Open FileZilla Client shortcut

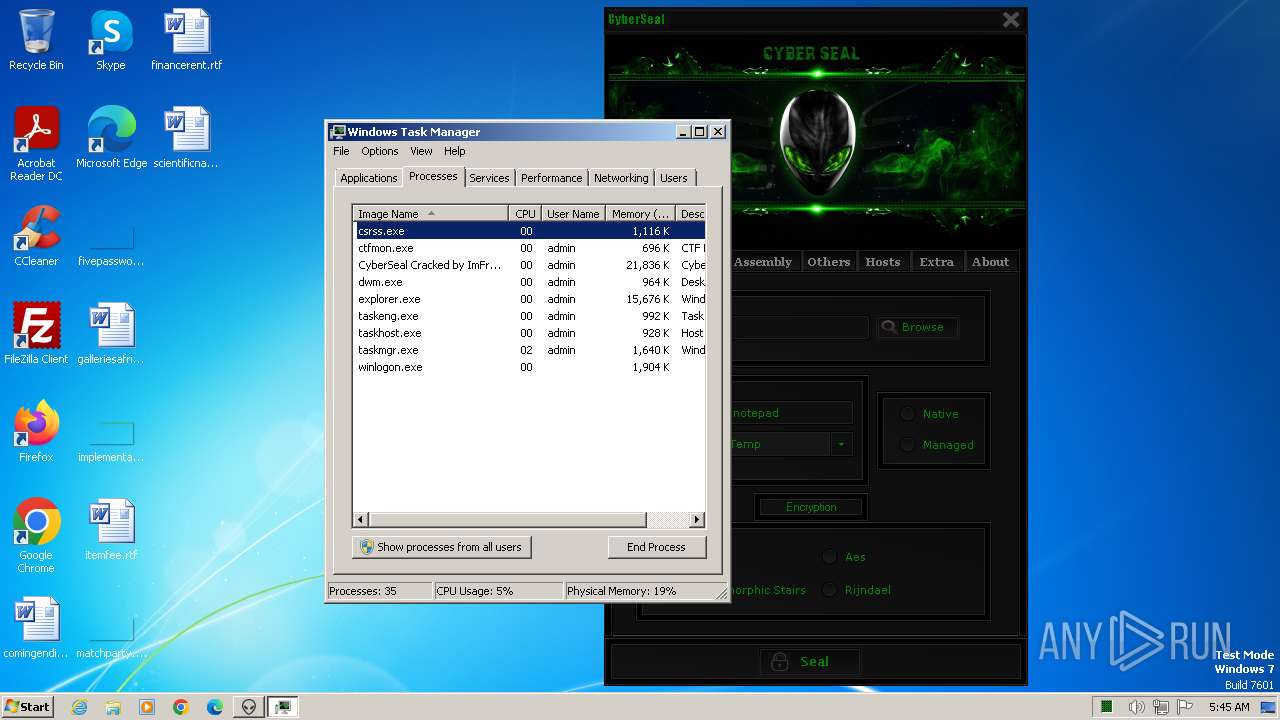(36, 334)
